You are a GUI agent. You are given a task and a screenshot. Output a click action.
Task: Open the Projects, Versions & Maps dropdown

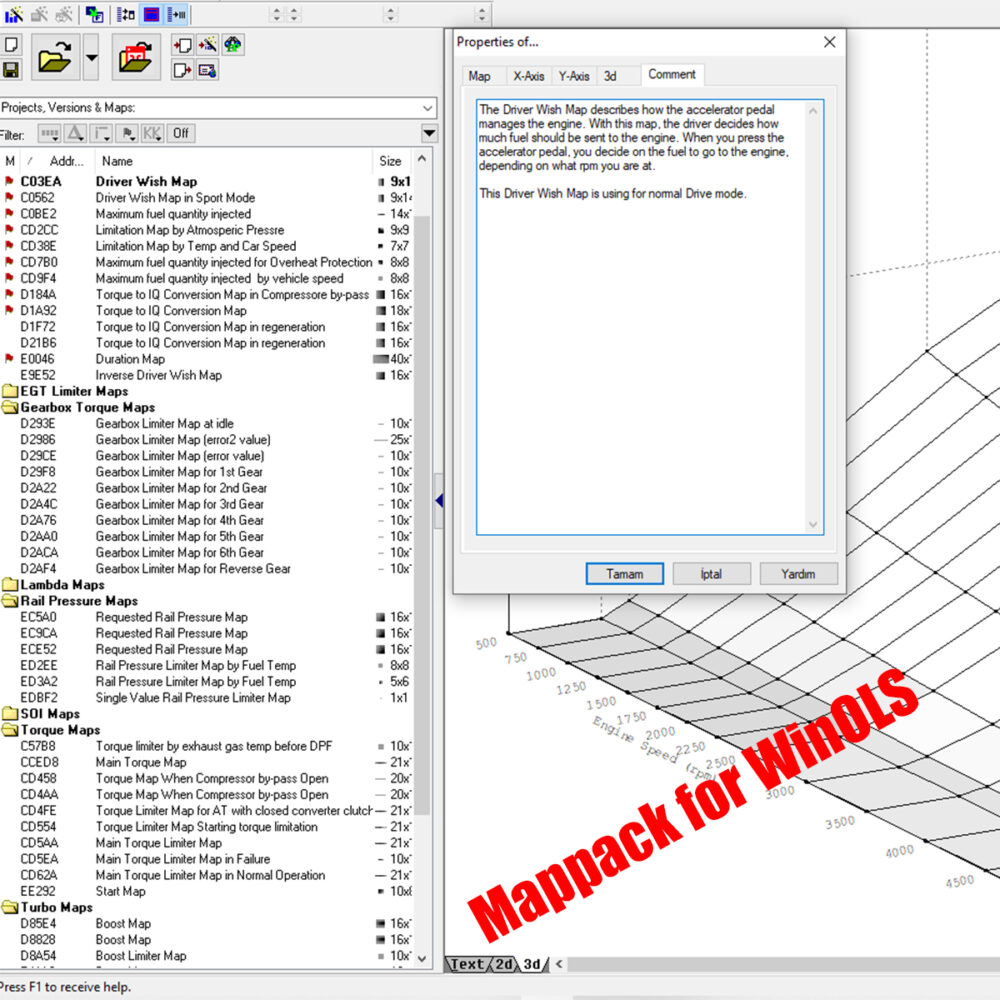(x=427, y=107)
